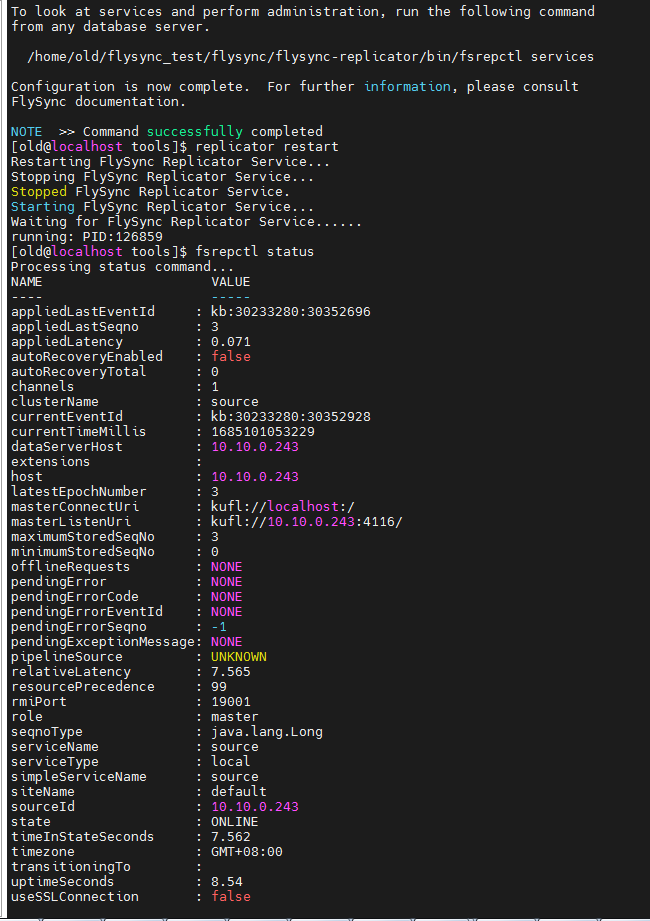The image size is (650, 921).
Task: Click the rmiPort value 19001
Action: point(230,702)
